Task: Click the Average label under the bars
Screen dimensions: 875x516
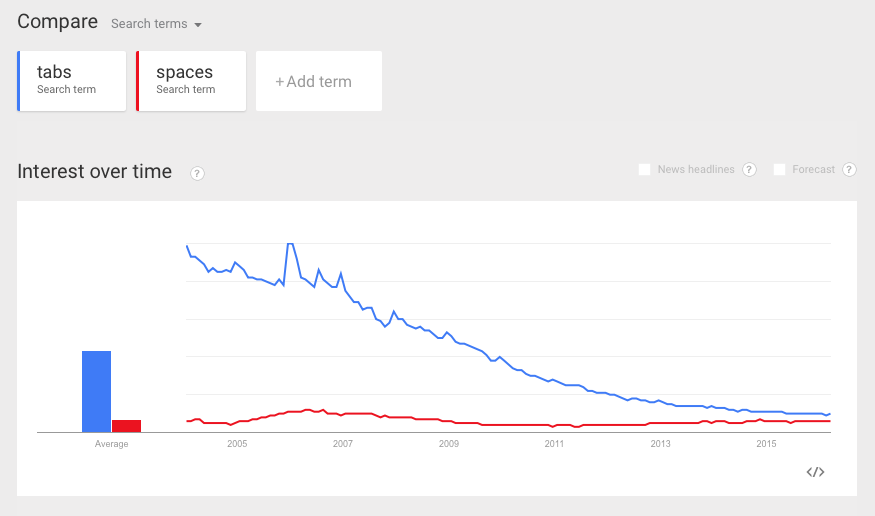Action: coord(111,444)
